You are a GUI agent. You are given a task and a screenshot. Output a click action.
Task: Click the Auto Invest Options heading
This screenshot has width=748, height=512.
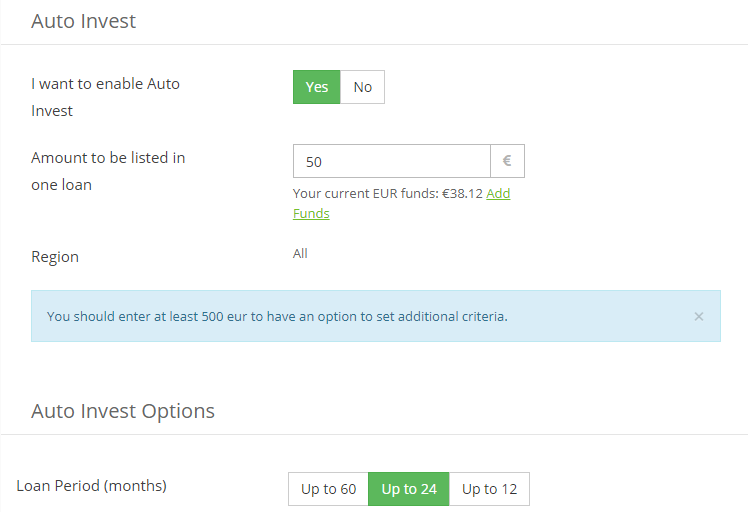tap(123, 411)
